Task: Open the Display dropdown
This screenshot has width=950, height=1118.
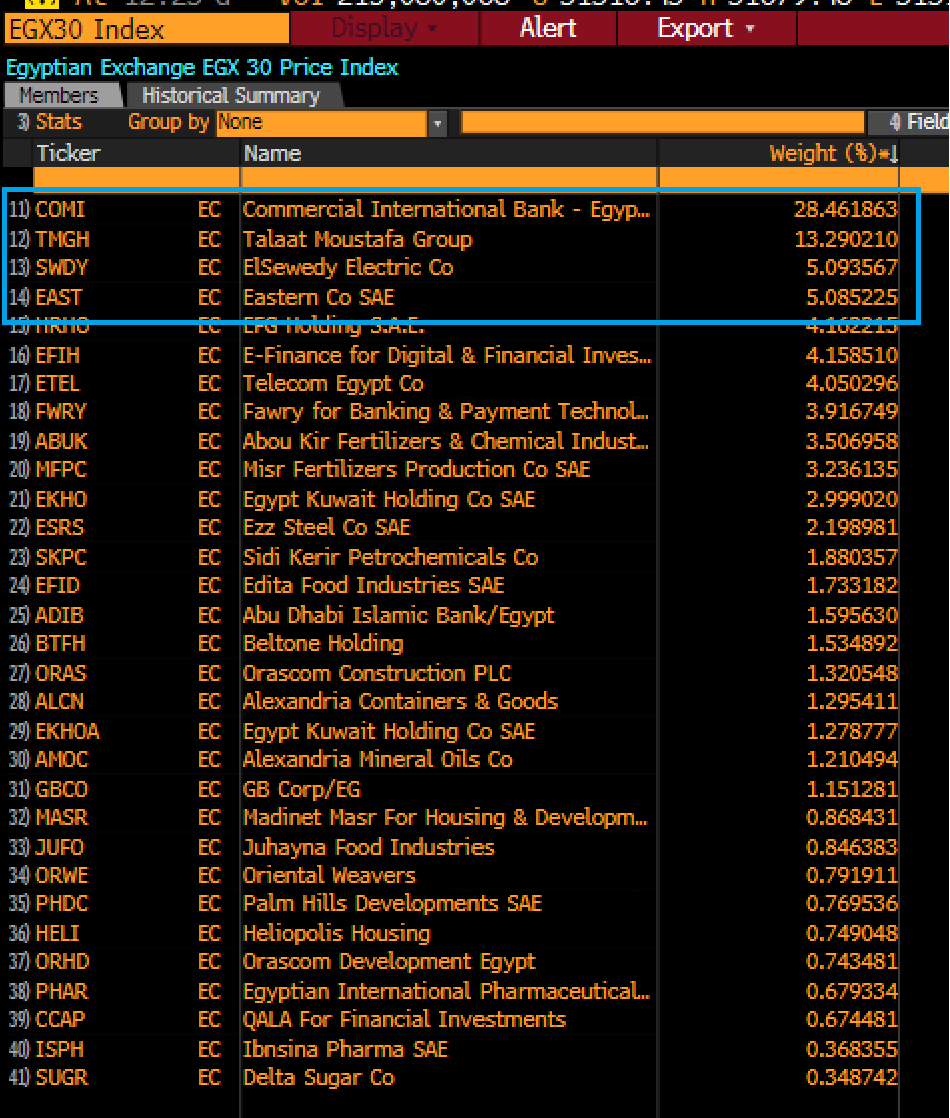Action: coord(383,29)
